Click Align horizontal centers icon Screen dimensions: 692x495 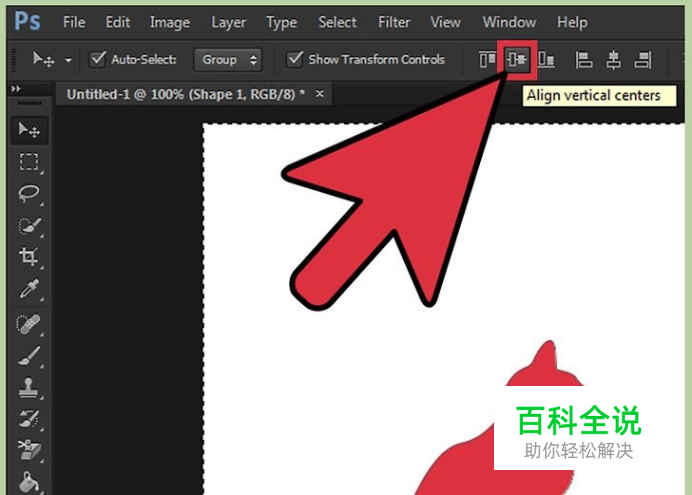pyautogui.click(x=613, y=60)
